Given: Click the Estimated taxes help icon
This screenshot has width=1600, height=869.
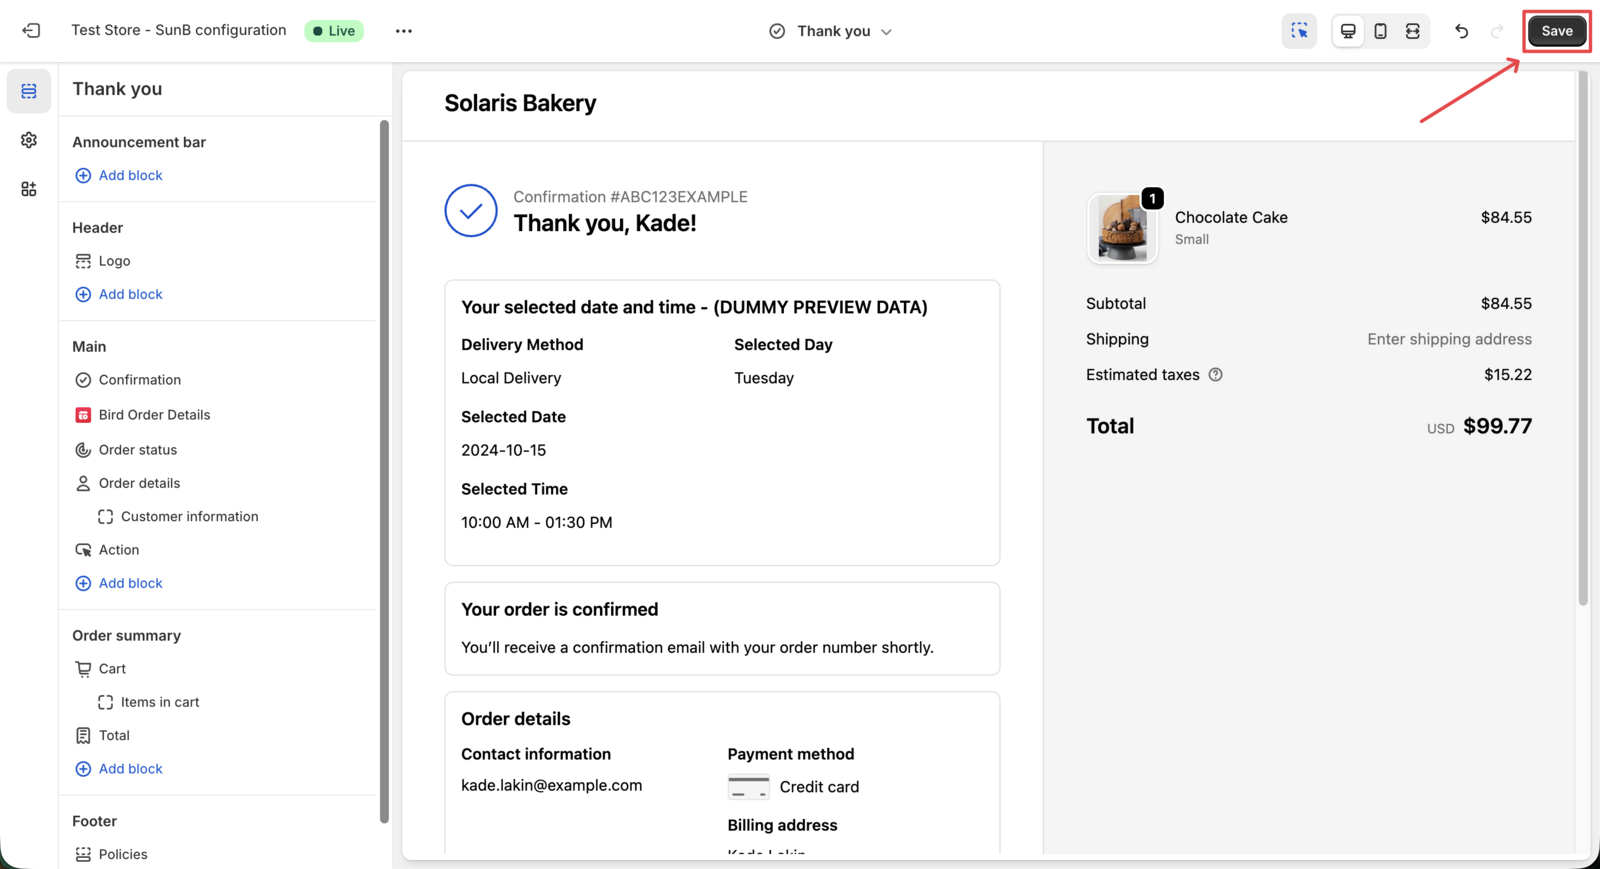Looking at the screenshot, I should tap(1216, 375).
